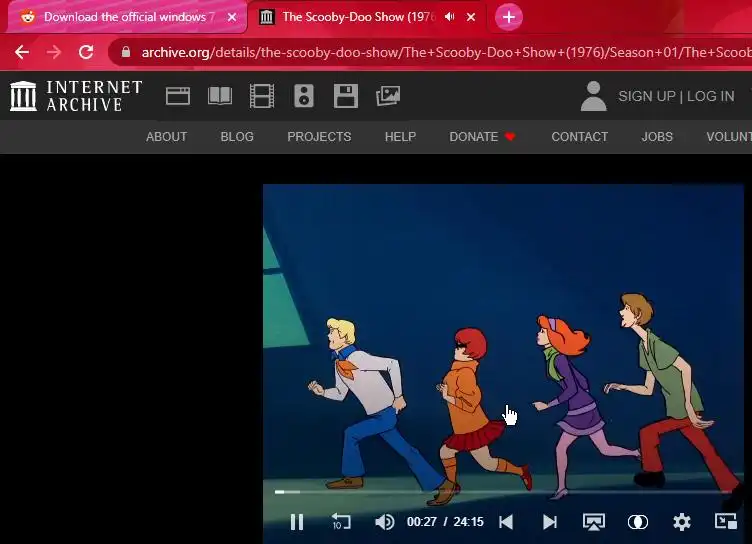Switch to the Download windows tab
The image size is (752, 544).
pos(126,17)
